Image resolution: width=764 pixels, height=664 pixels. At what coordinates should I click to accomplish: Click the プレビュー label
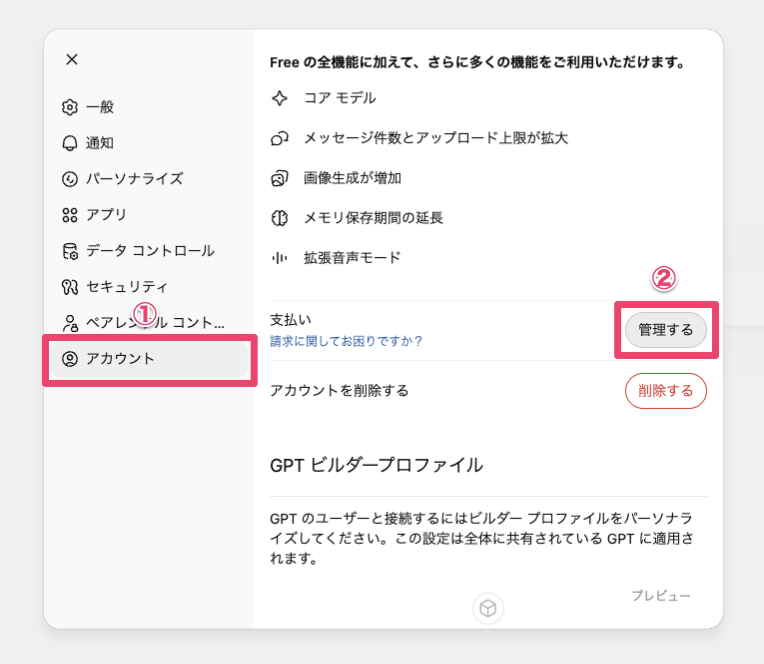tap(661, 596)
